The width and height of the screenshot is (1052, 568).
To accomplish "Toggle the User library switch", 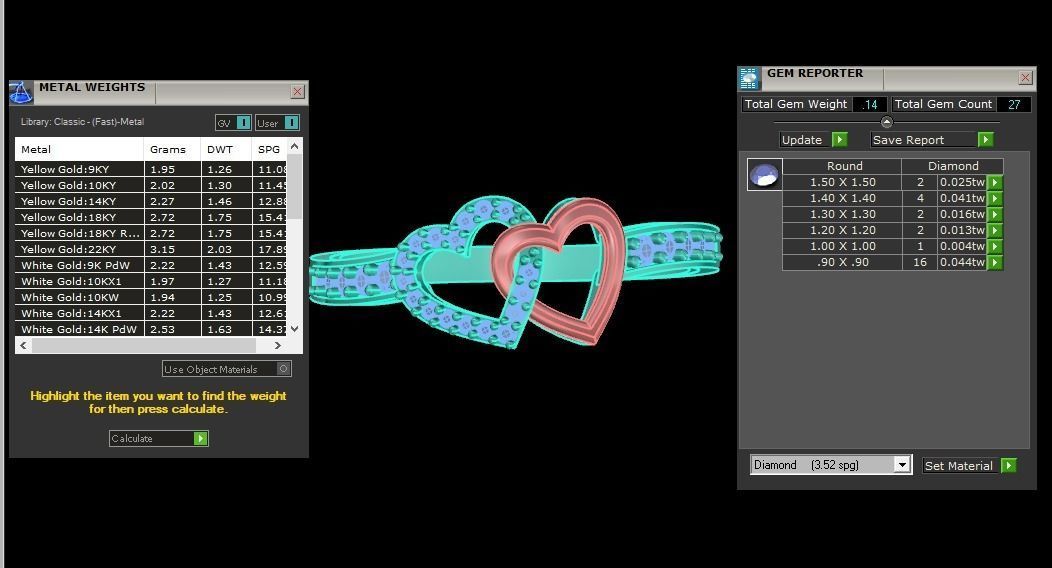I will pos(277,123).
